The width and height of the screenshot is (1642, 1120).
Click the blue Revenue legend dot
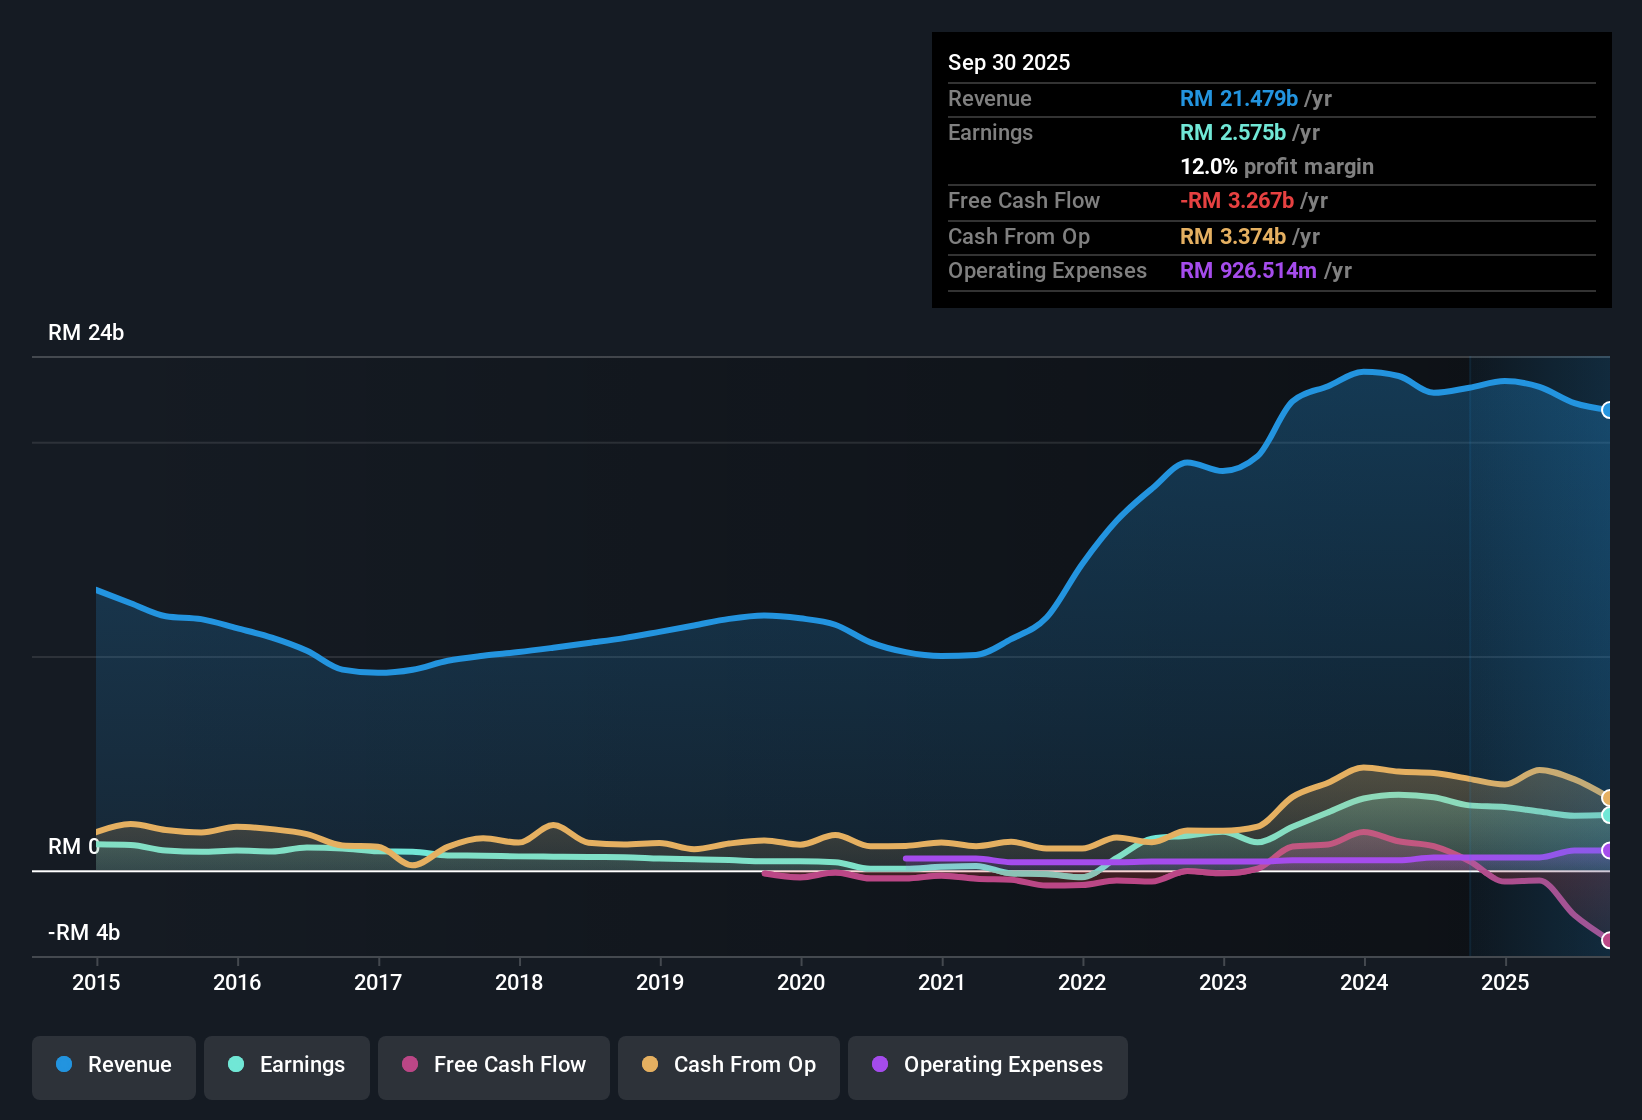click(63, 1065)
